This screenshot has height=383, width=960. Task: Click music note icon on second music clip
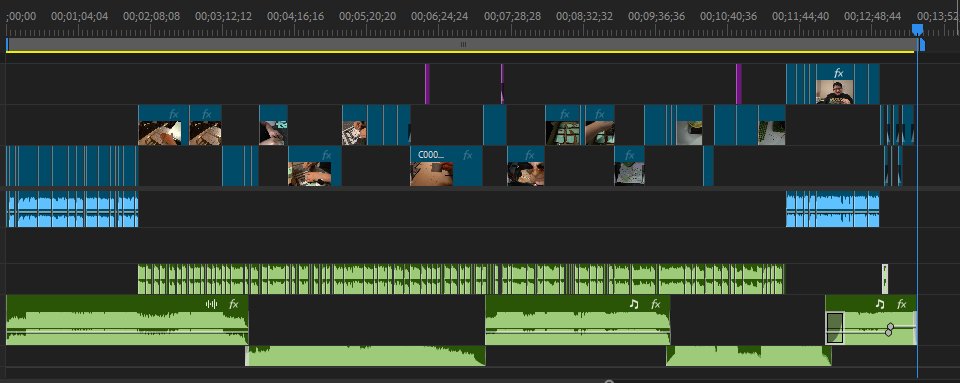pos(634,304)
